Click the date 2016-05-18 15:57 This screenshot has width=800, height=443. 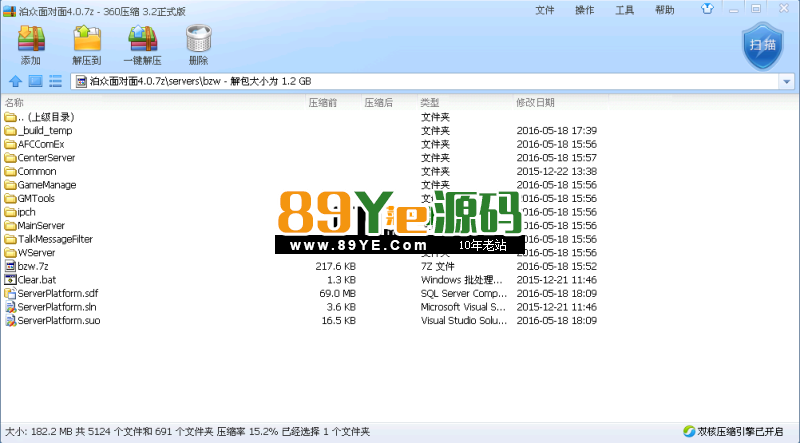[x=557, y=158]
